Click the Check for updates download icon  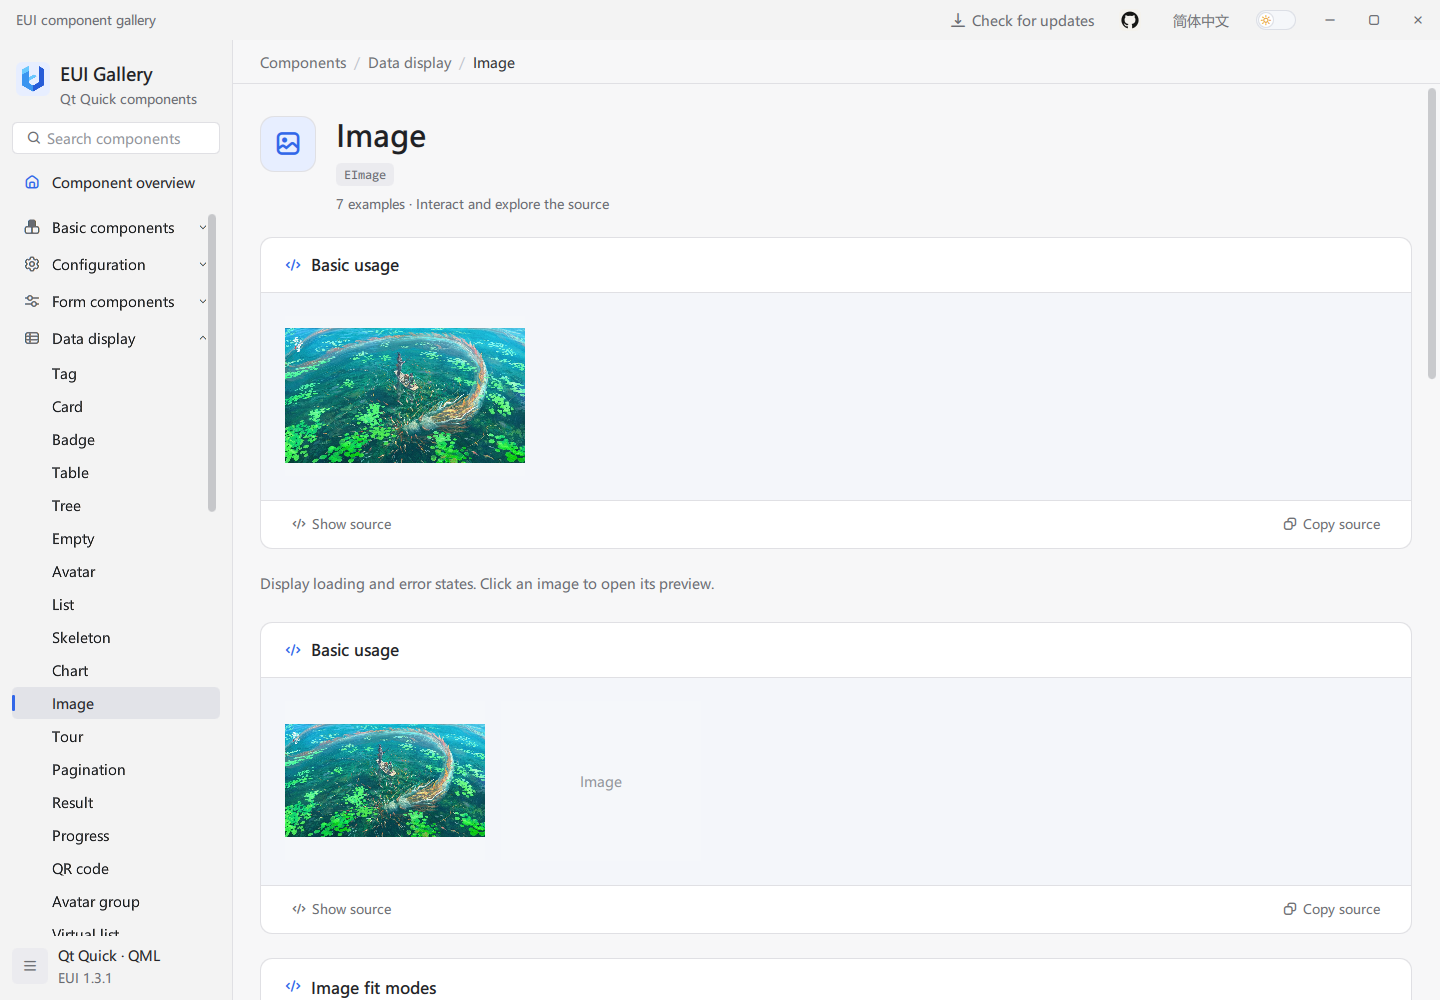click(x=958, y=20)
